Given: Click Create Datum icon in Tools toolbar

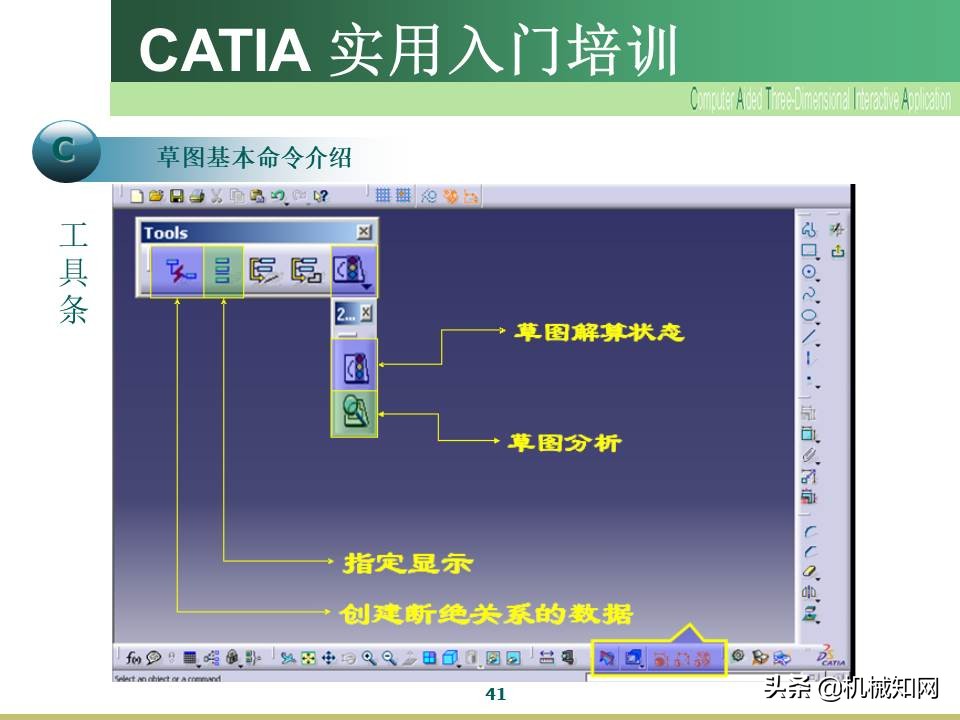Looking at the screenshot, I should pos(178,271).
